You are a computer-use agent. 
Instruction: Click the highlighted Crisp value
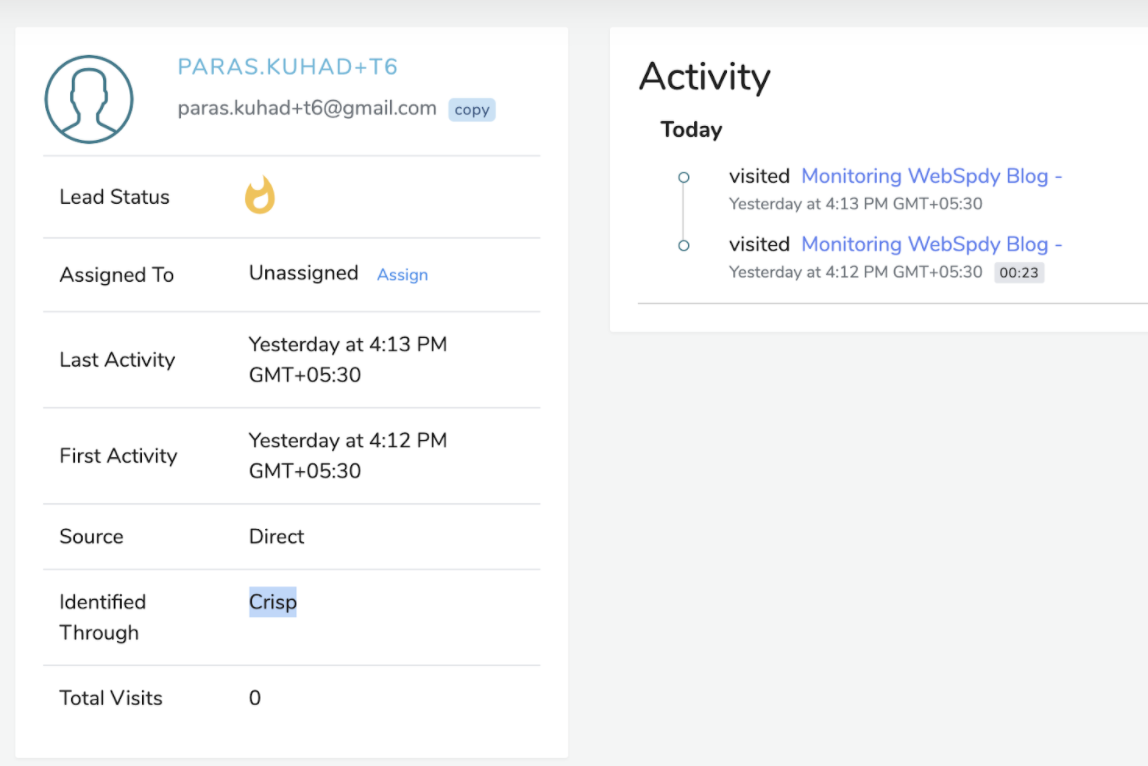click(x=272, y=602)
